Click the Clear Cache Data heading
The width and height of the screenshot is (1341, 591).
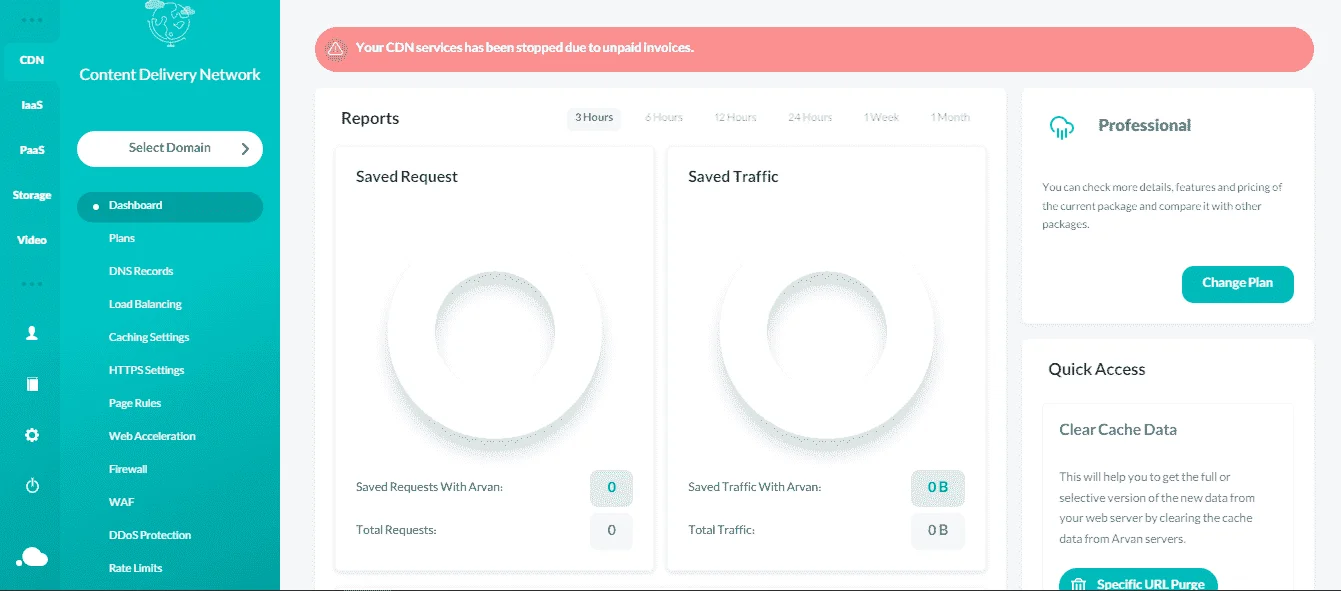pos(1118,430)
